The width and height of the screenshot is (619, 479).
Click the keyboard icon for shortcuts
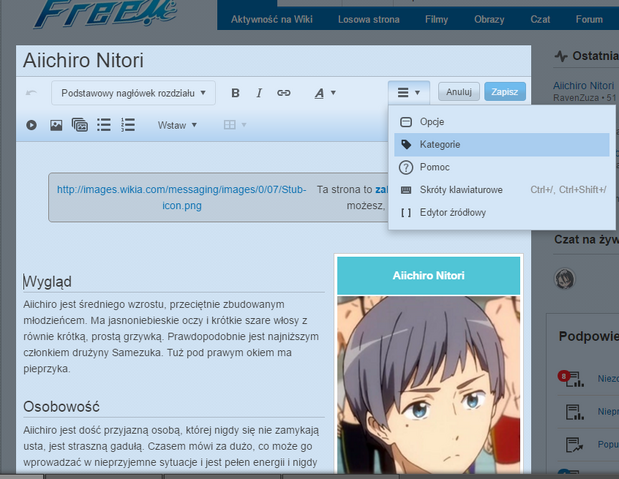tap(406, 190)
